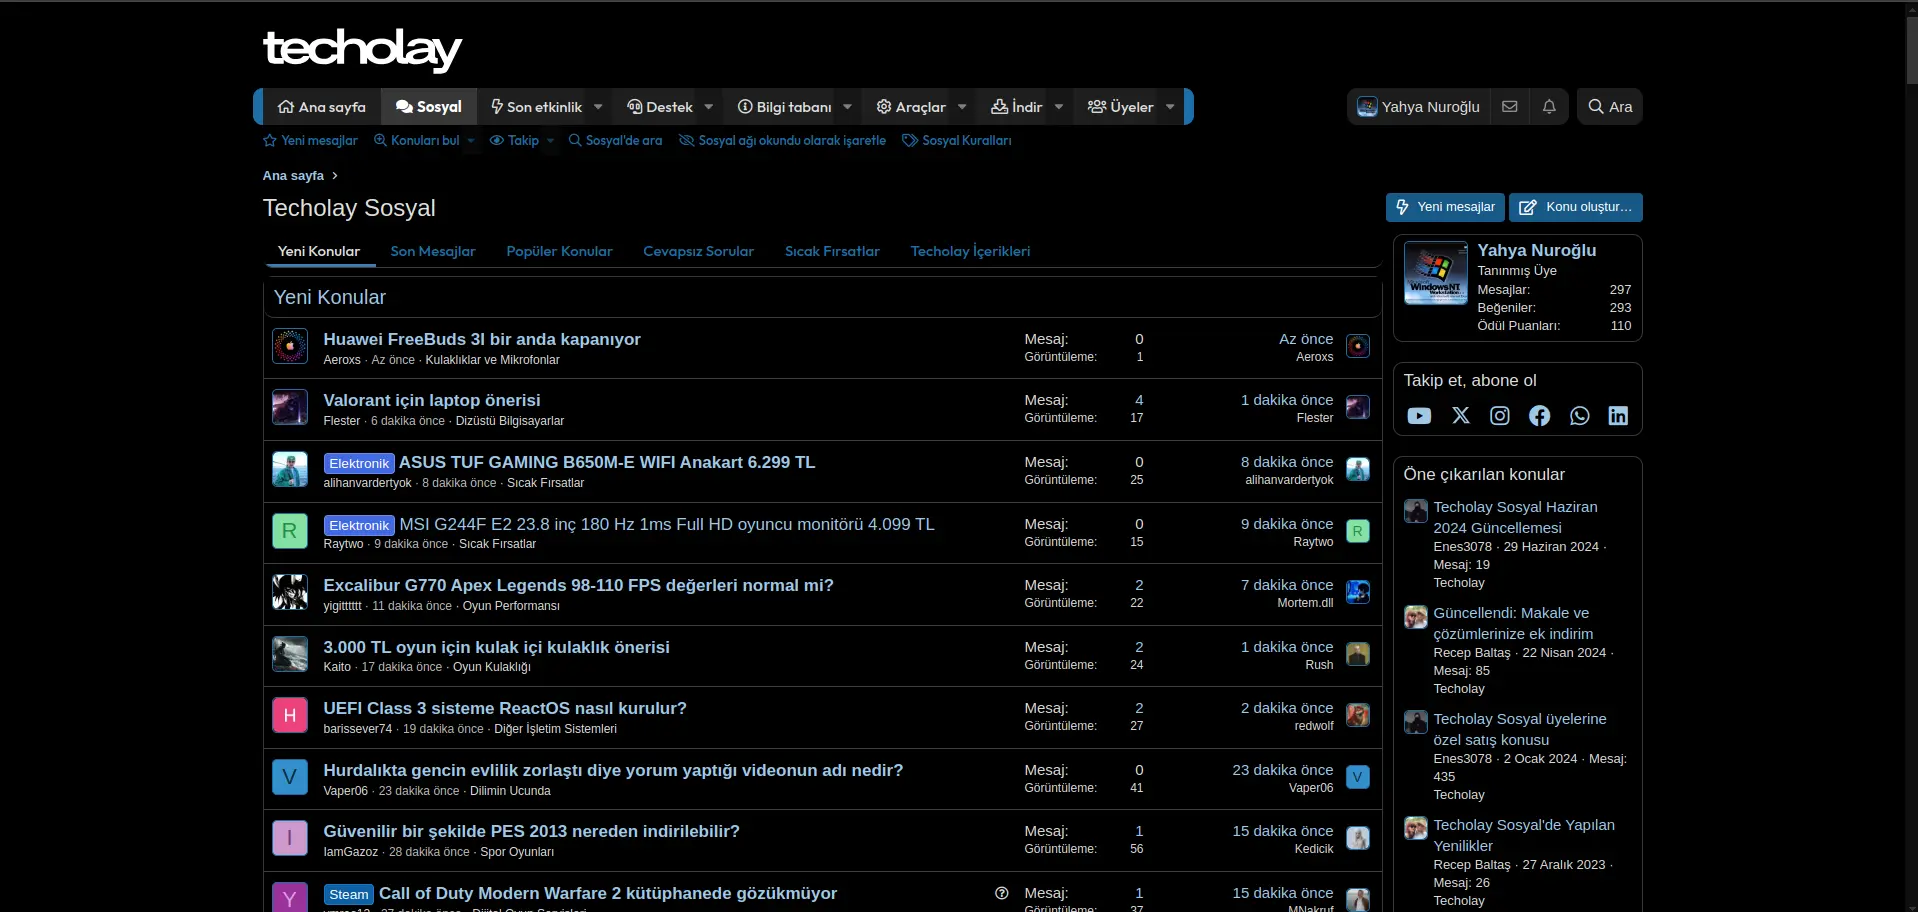Viewport: 1918px width, 912px height.
Task: Switch to the Son Mesajlar tab
Action: click(x=433, y=251)
